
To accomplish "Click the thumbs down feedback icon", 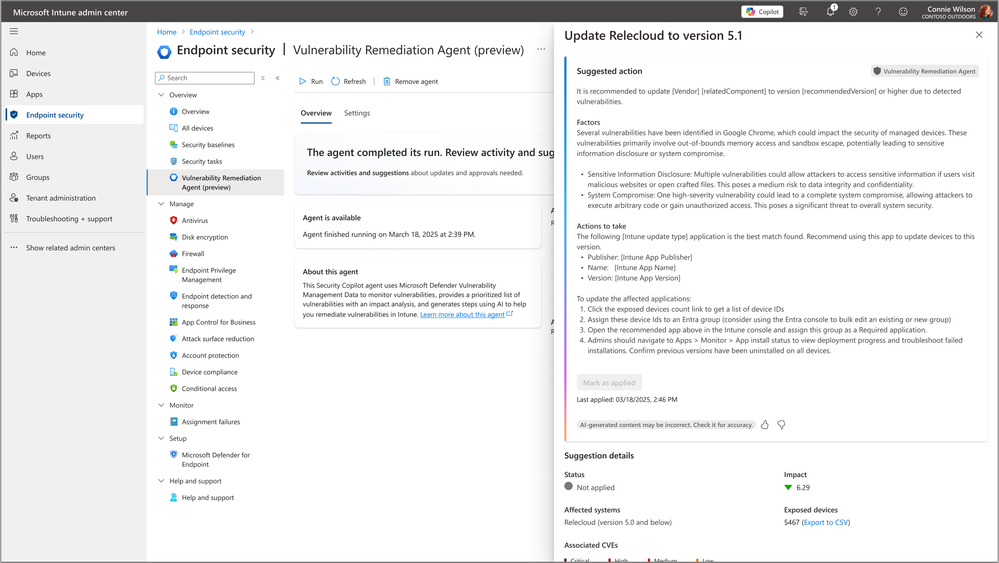I will pyautogui.click(x=781, y=425).
